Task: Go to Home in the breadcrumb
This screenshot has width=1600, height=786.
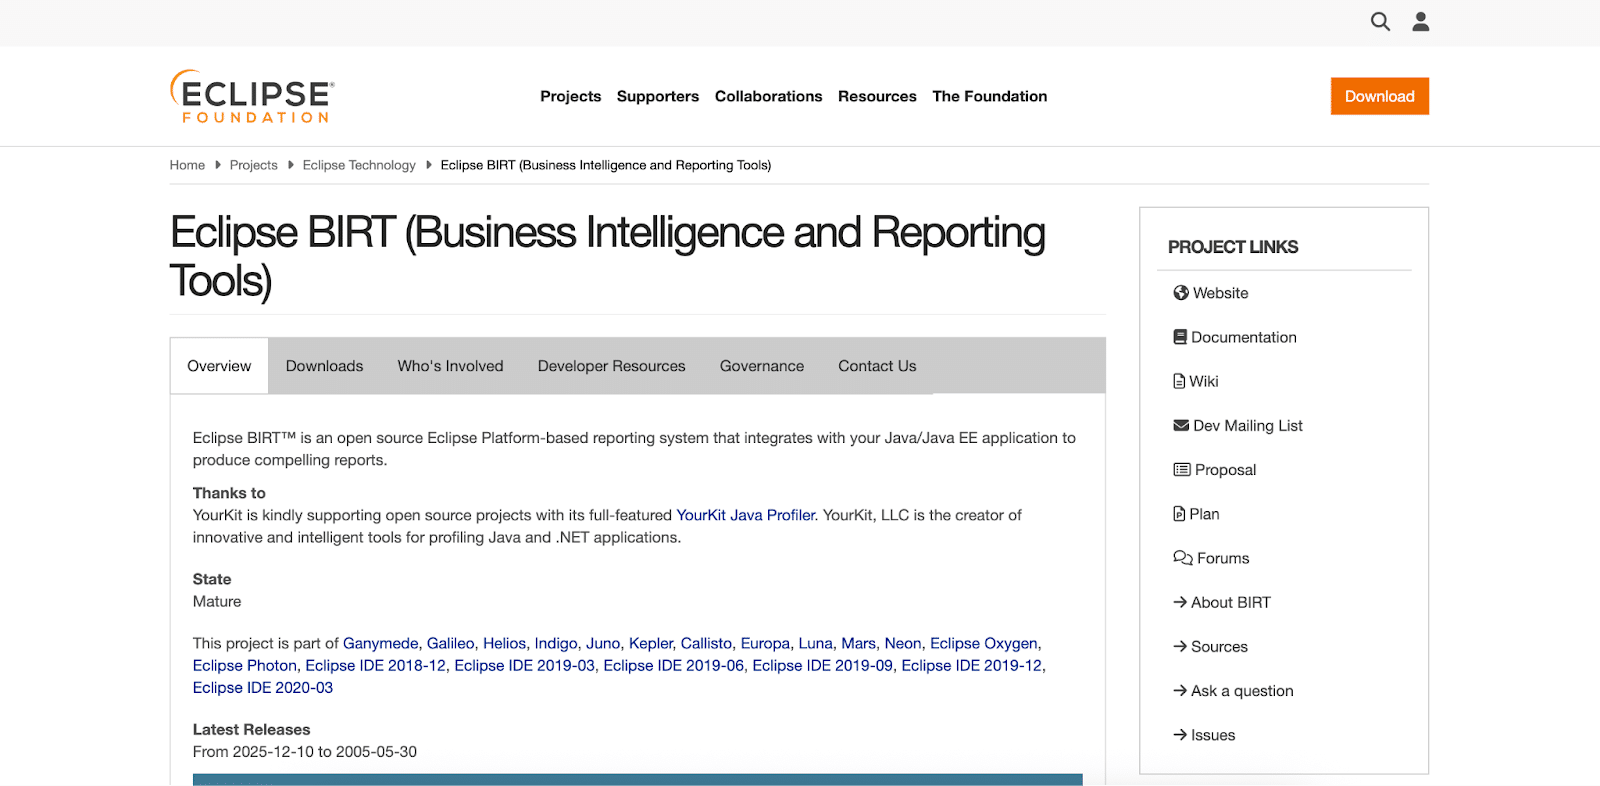Action: coord(187,165)
